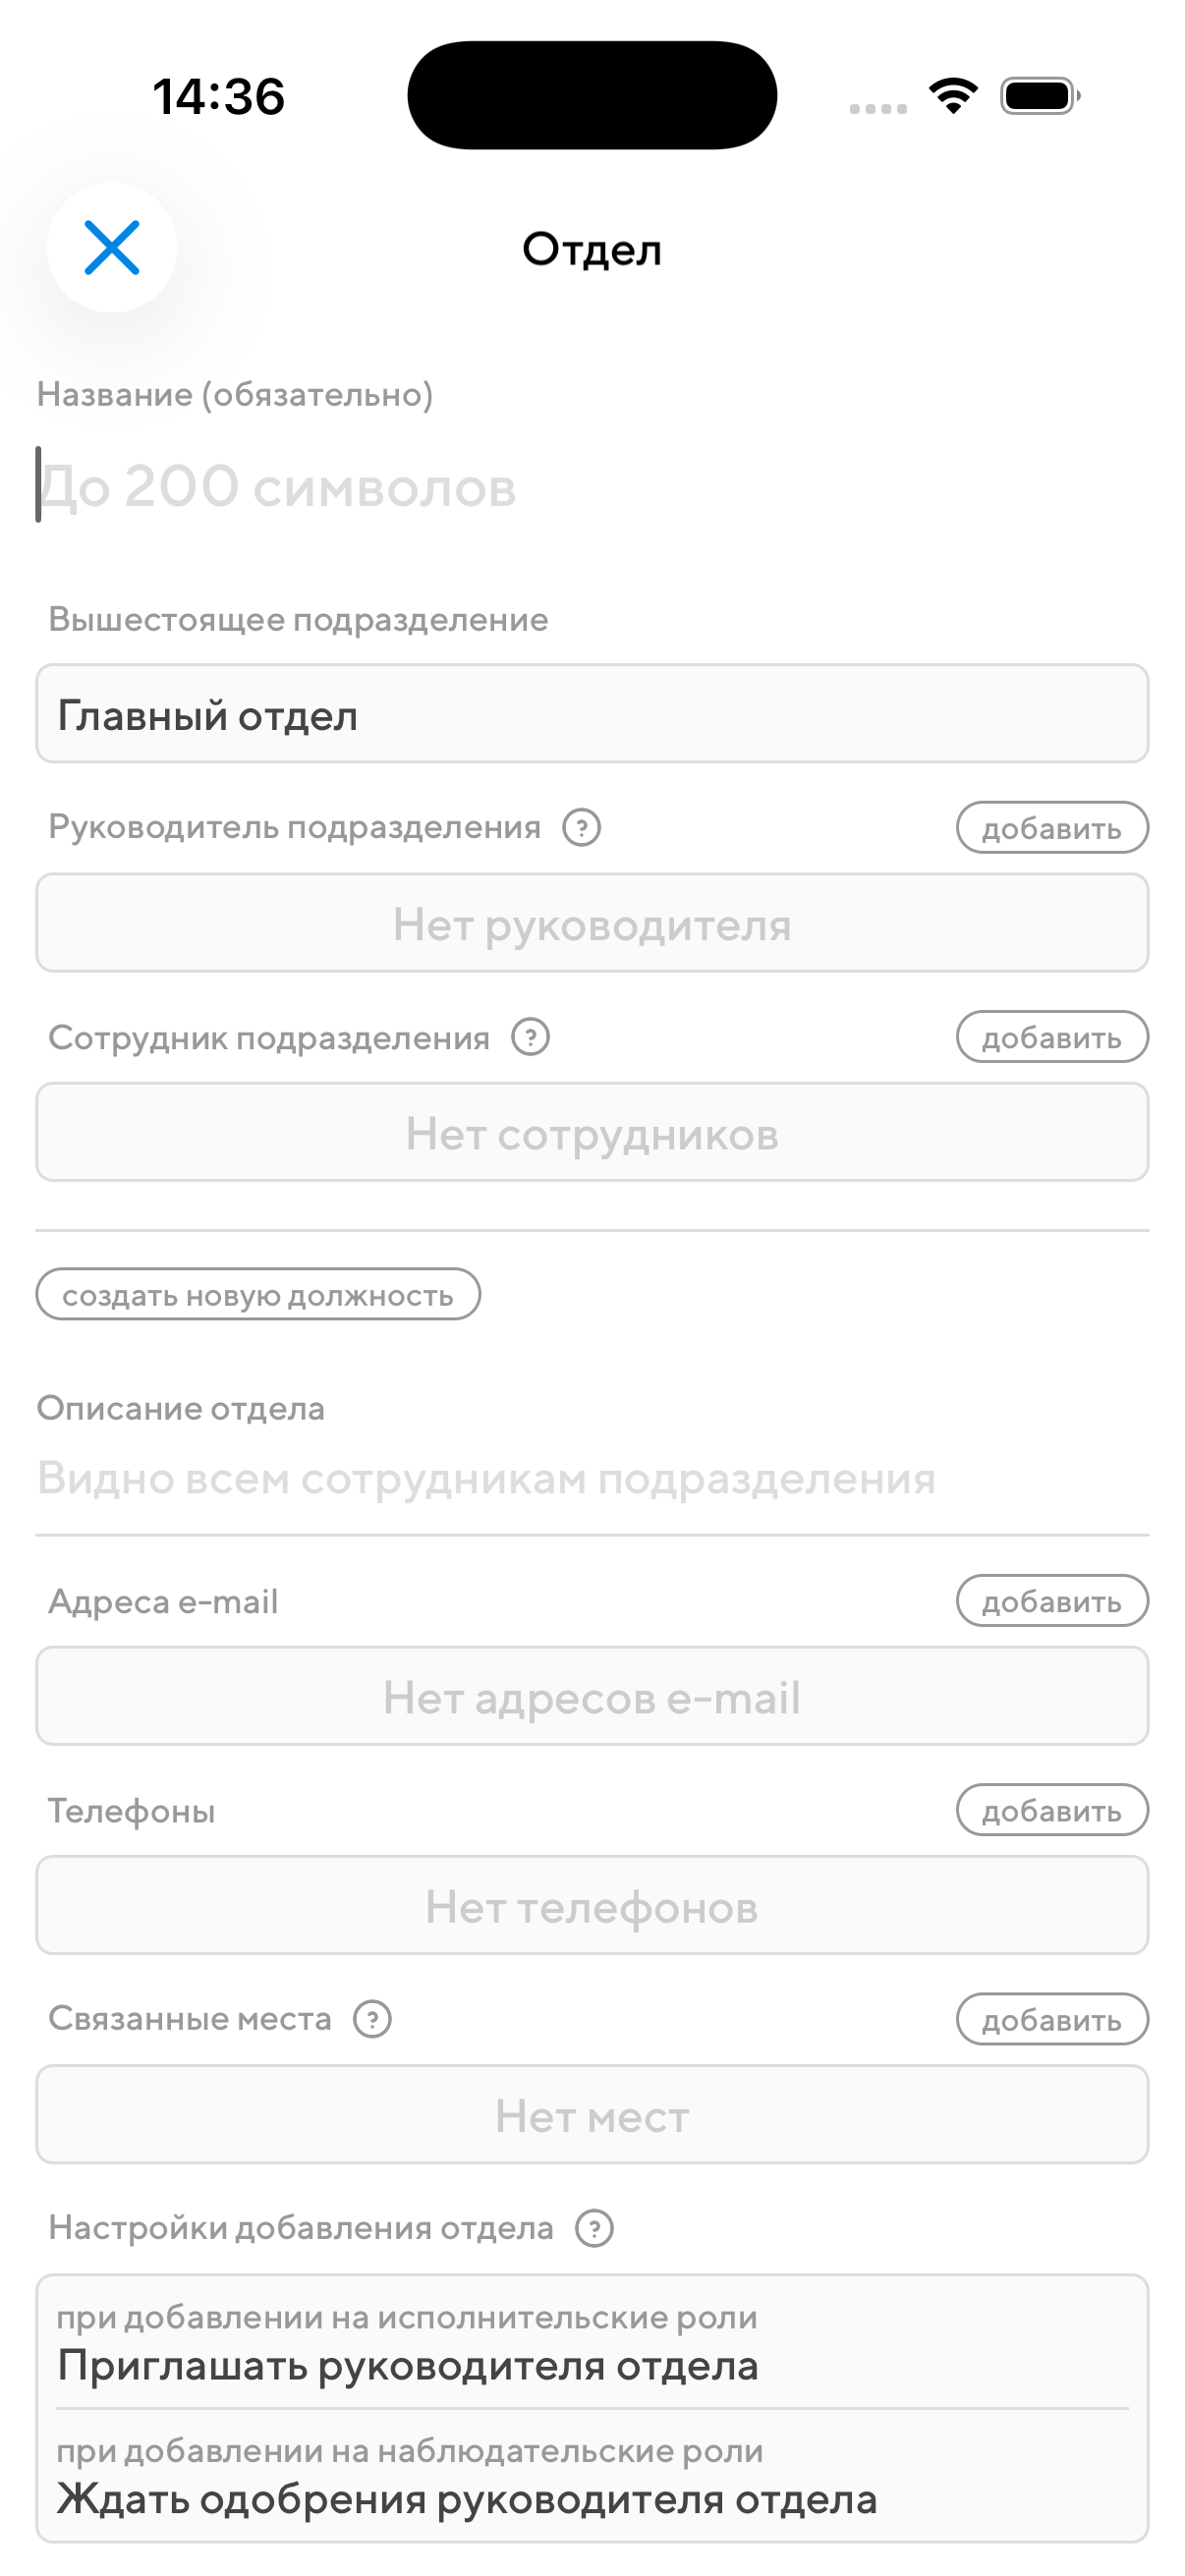
Task: Tap the empty Нет сотрудников box
Action: (x=592, y=1132)
